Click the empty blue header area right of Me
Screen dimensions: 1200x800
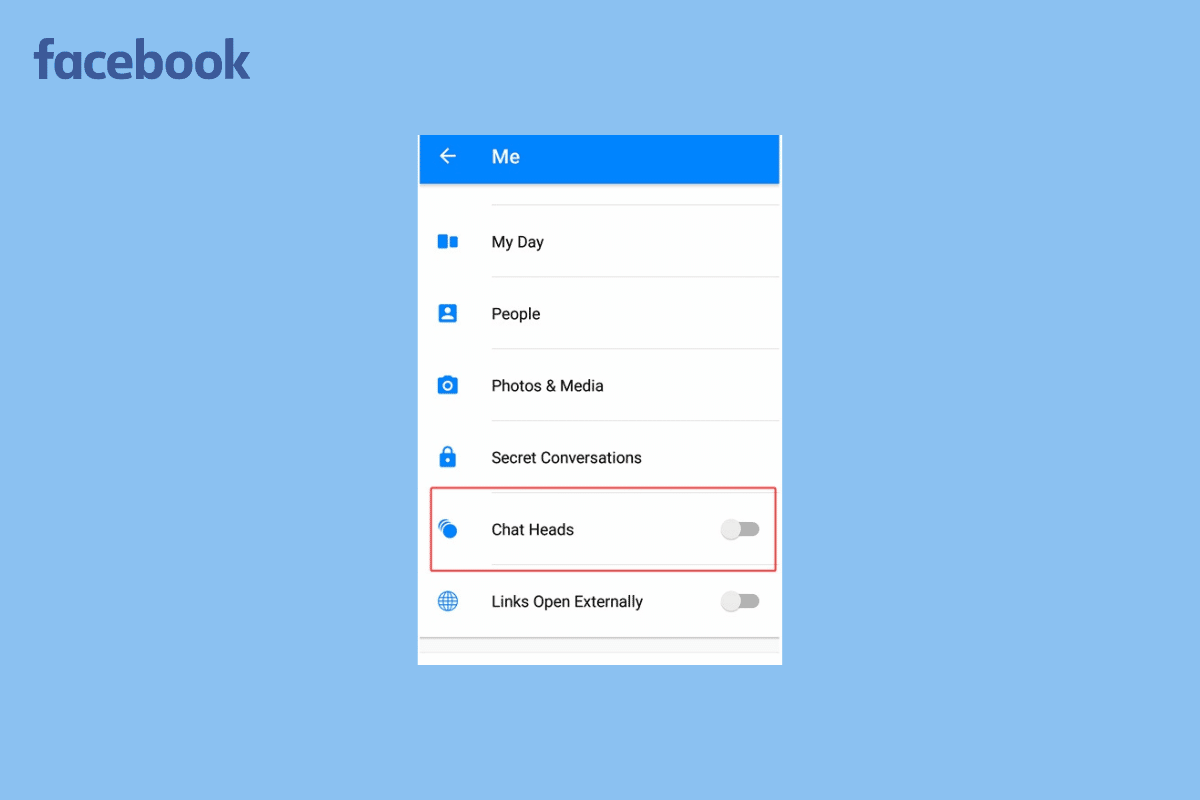click(650, 157)
